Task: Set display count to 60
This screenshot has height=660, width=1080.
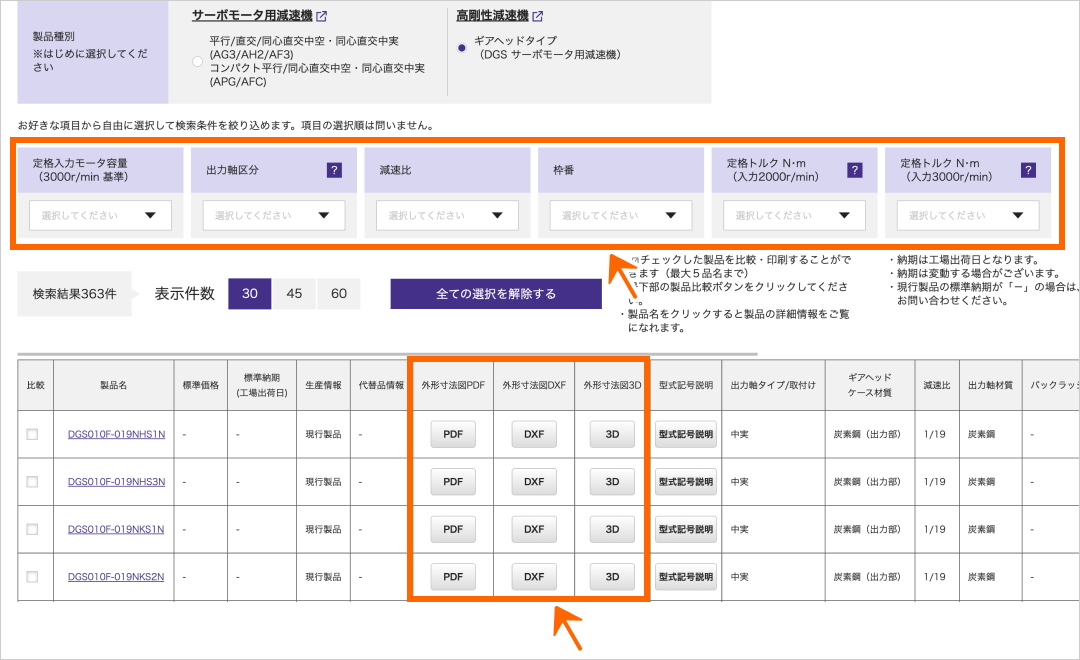Action: coord(339,294)
